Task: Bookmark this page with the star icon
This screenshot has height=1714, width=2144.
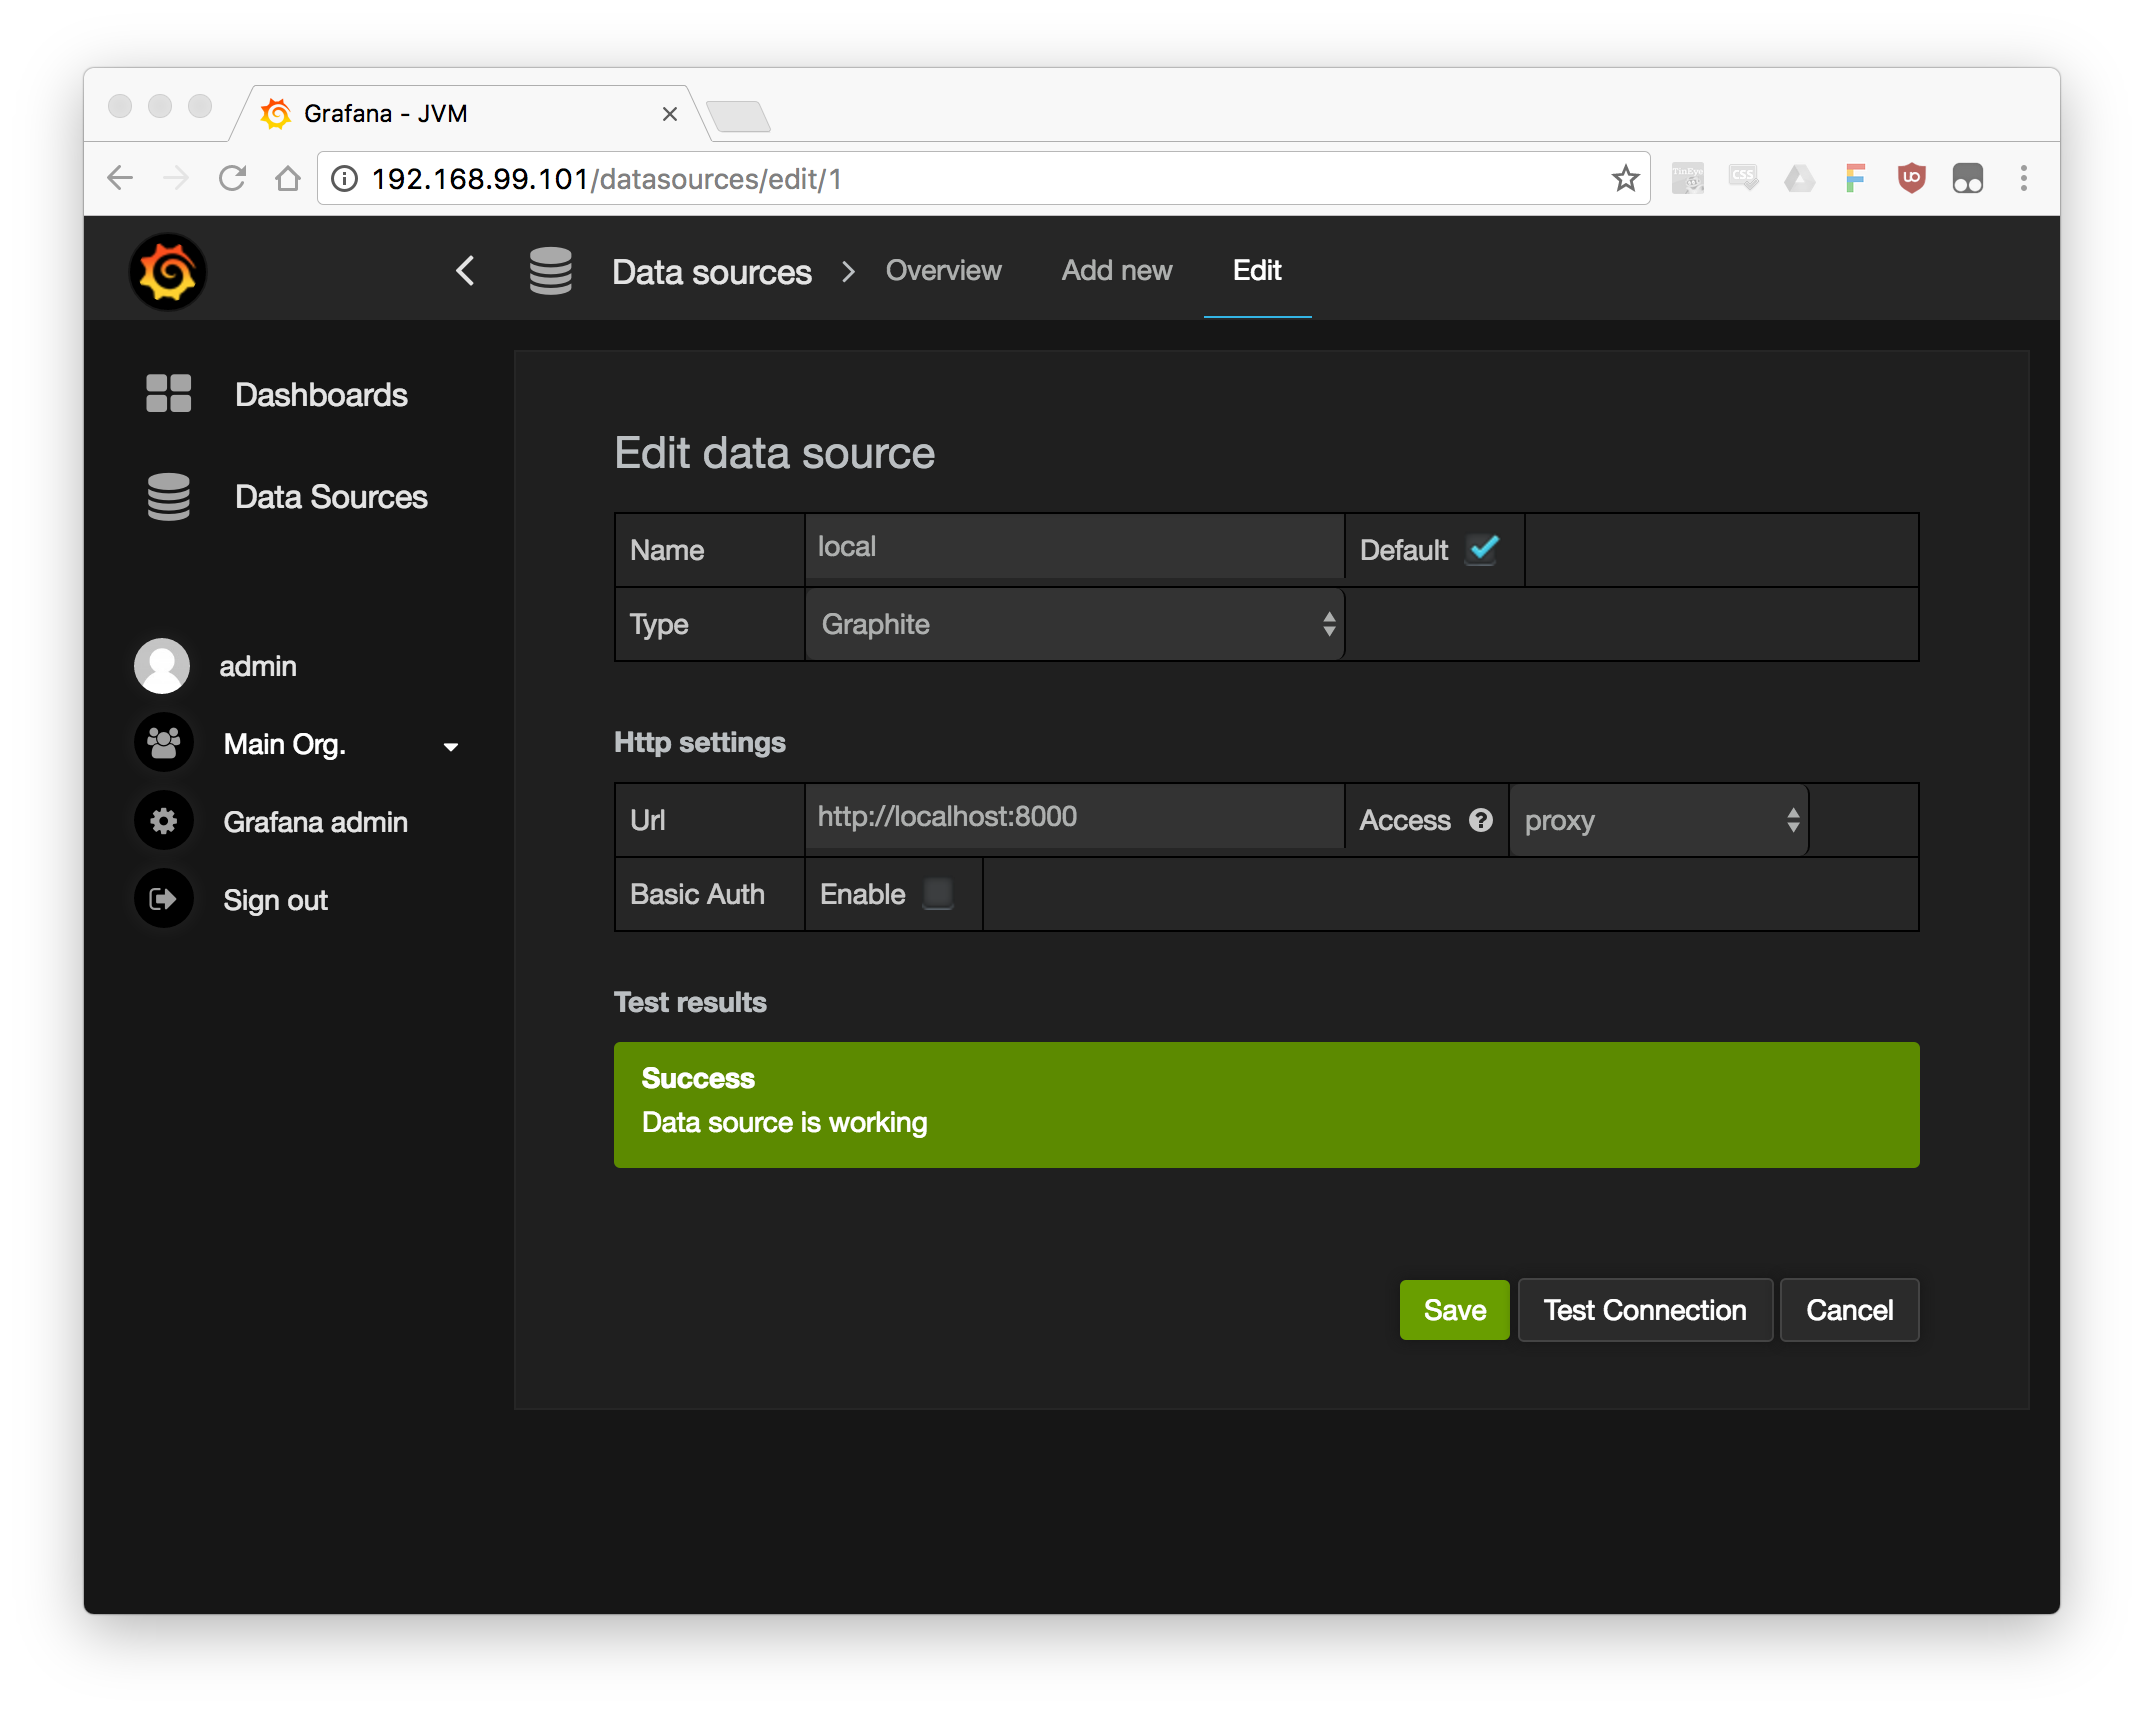Action: pyautogui.click(x=1625, y=178)
